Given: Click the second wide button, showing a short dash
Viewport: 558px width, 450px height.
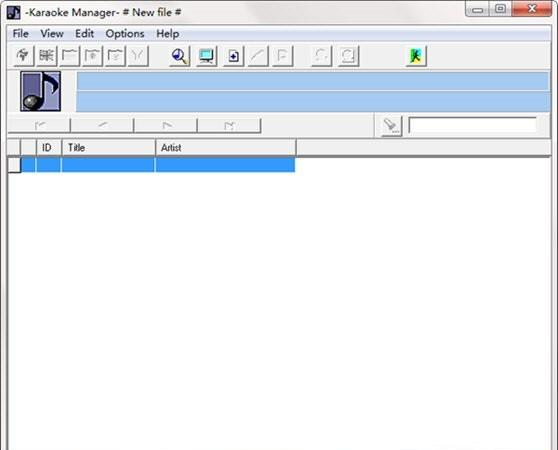Looking at the screenshot, I should (x=102, y=125).
